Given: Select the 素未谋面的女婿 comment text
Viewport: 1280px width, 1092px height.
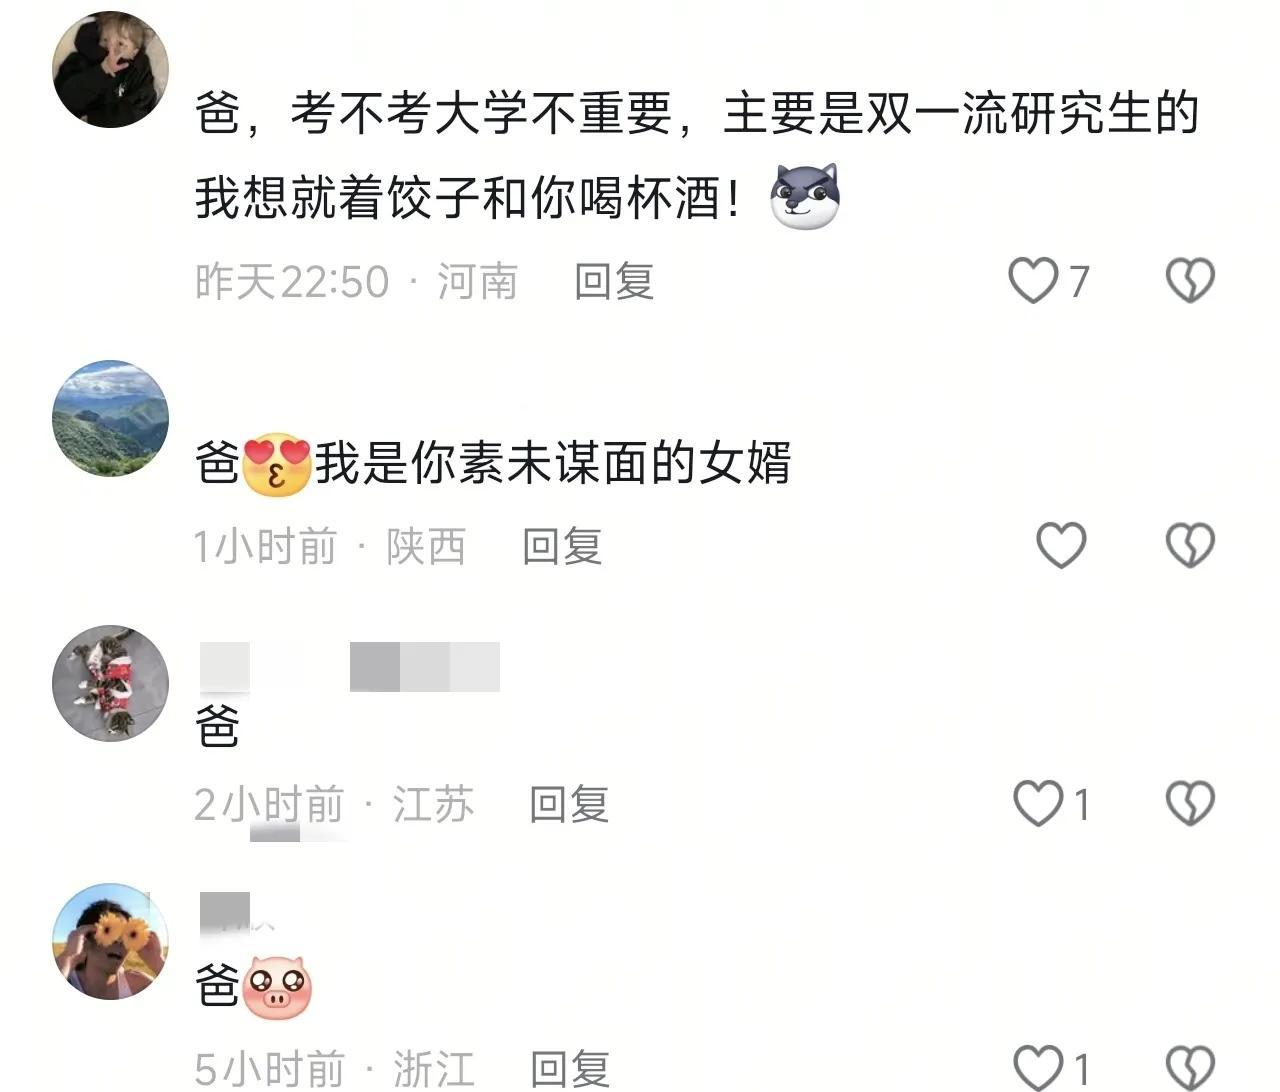Looking at the screenshot, I should (x=493, y=464).
